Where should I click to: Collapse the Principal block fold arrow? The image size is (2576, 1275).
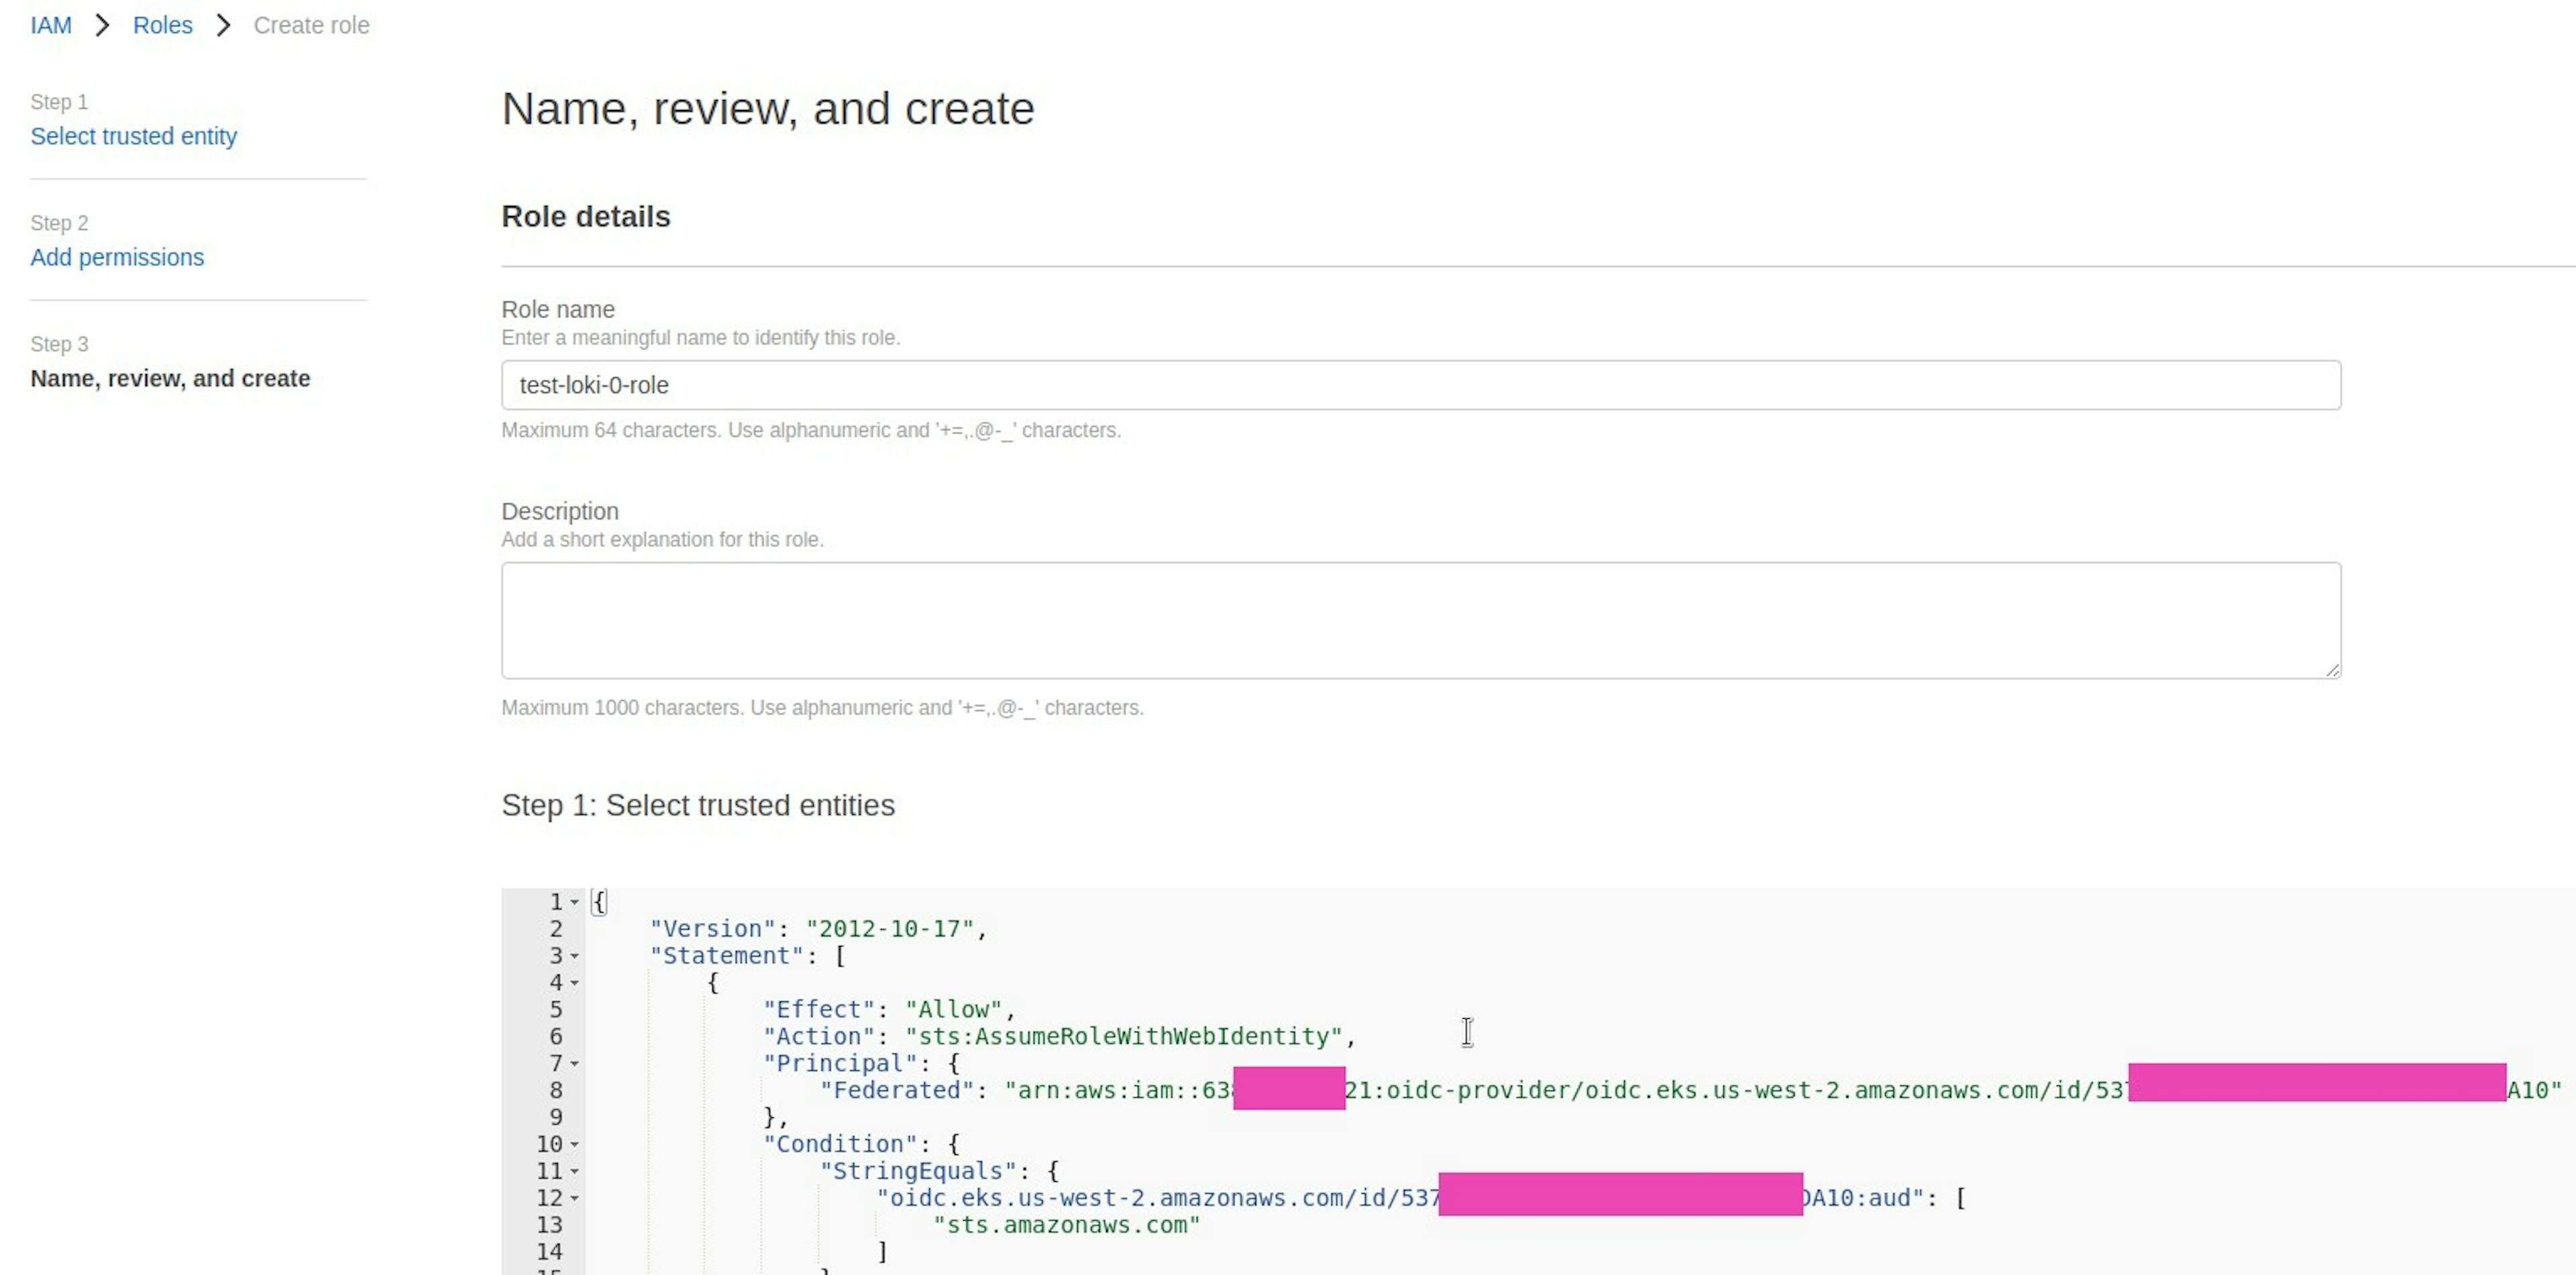(575, 1064)
